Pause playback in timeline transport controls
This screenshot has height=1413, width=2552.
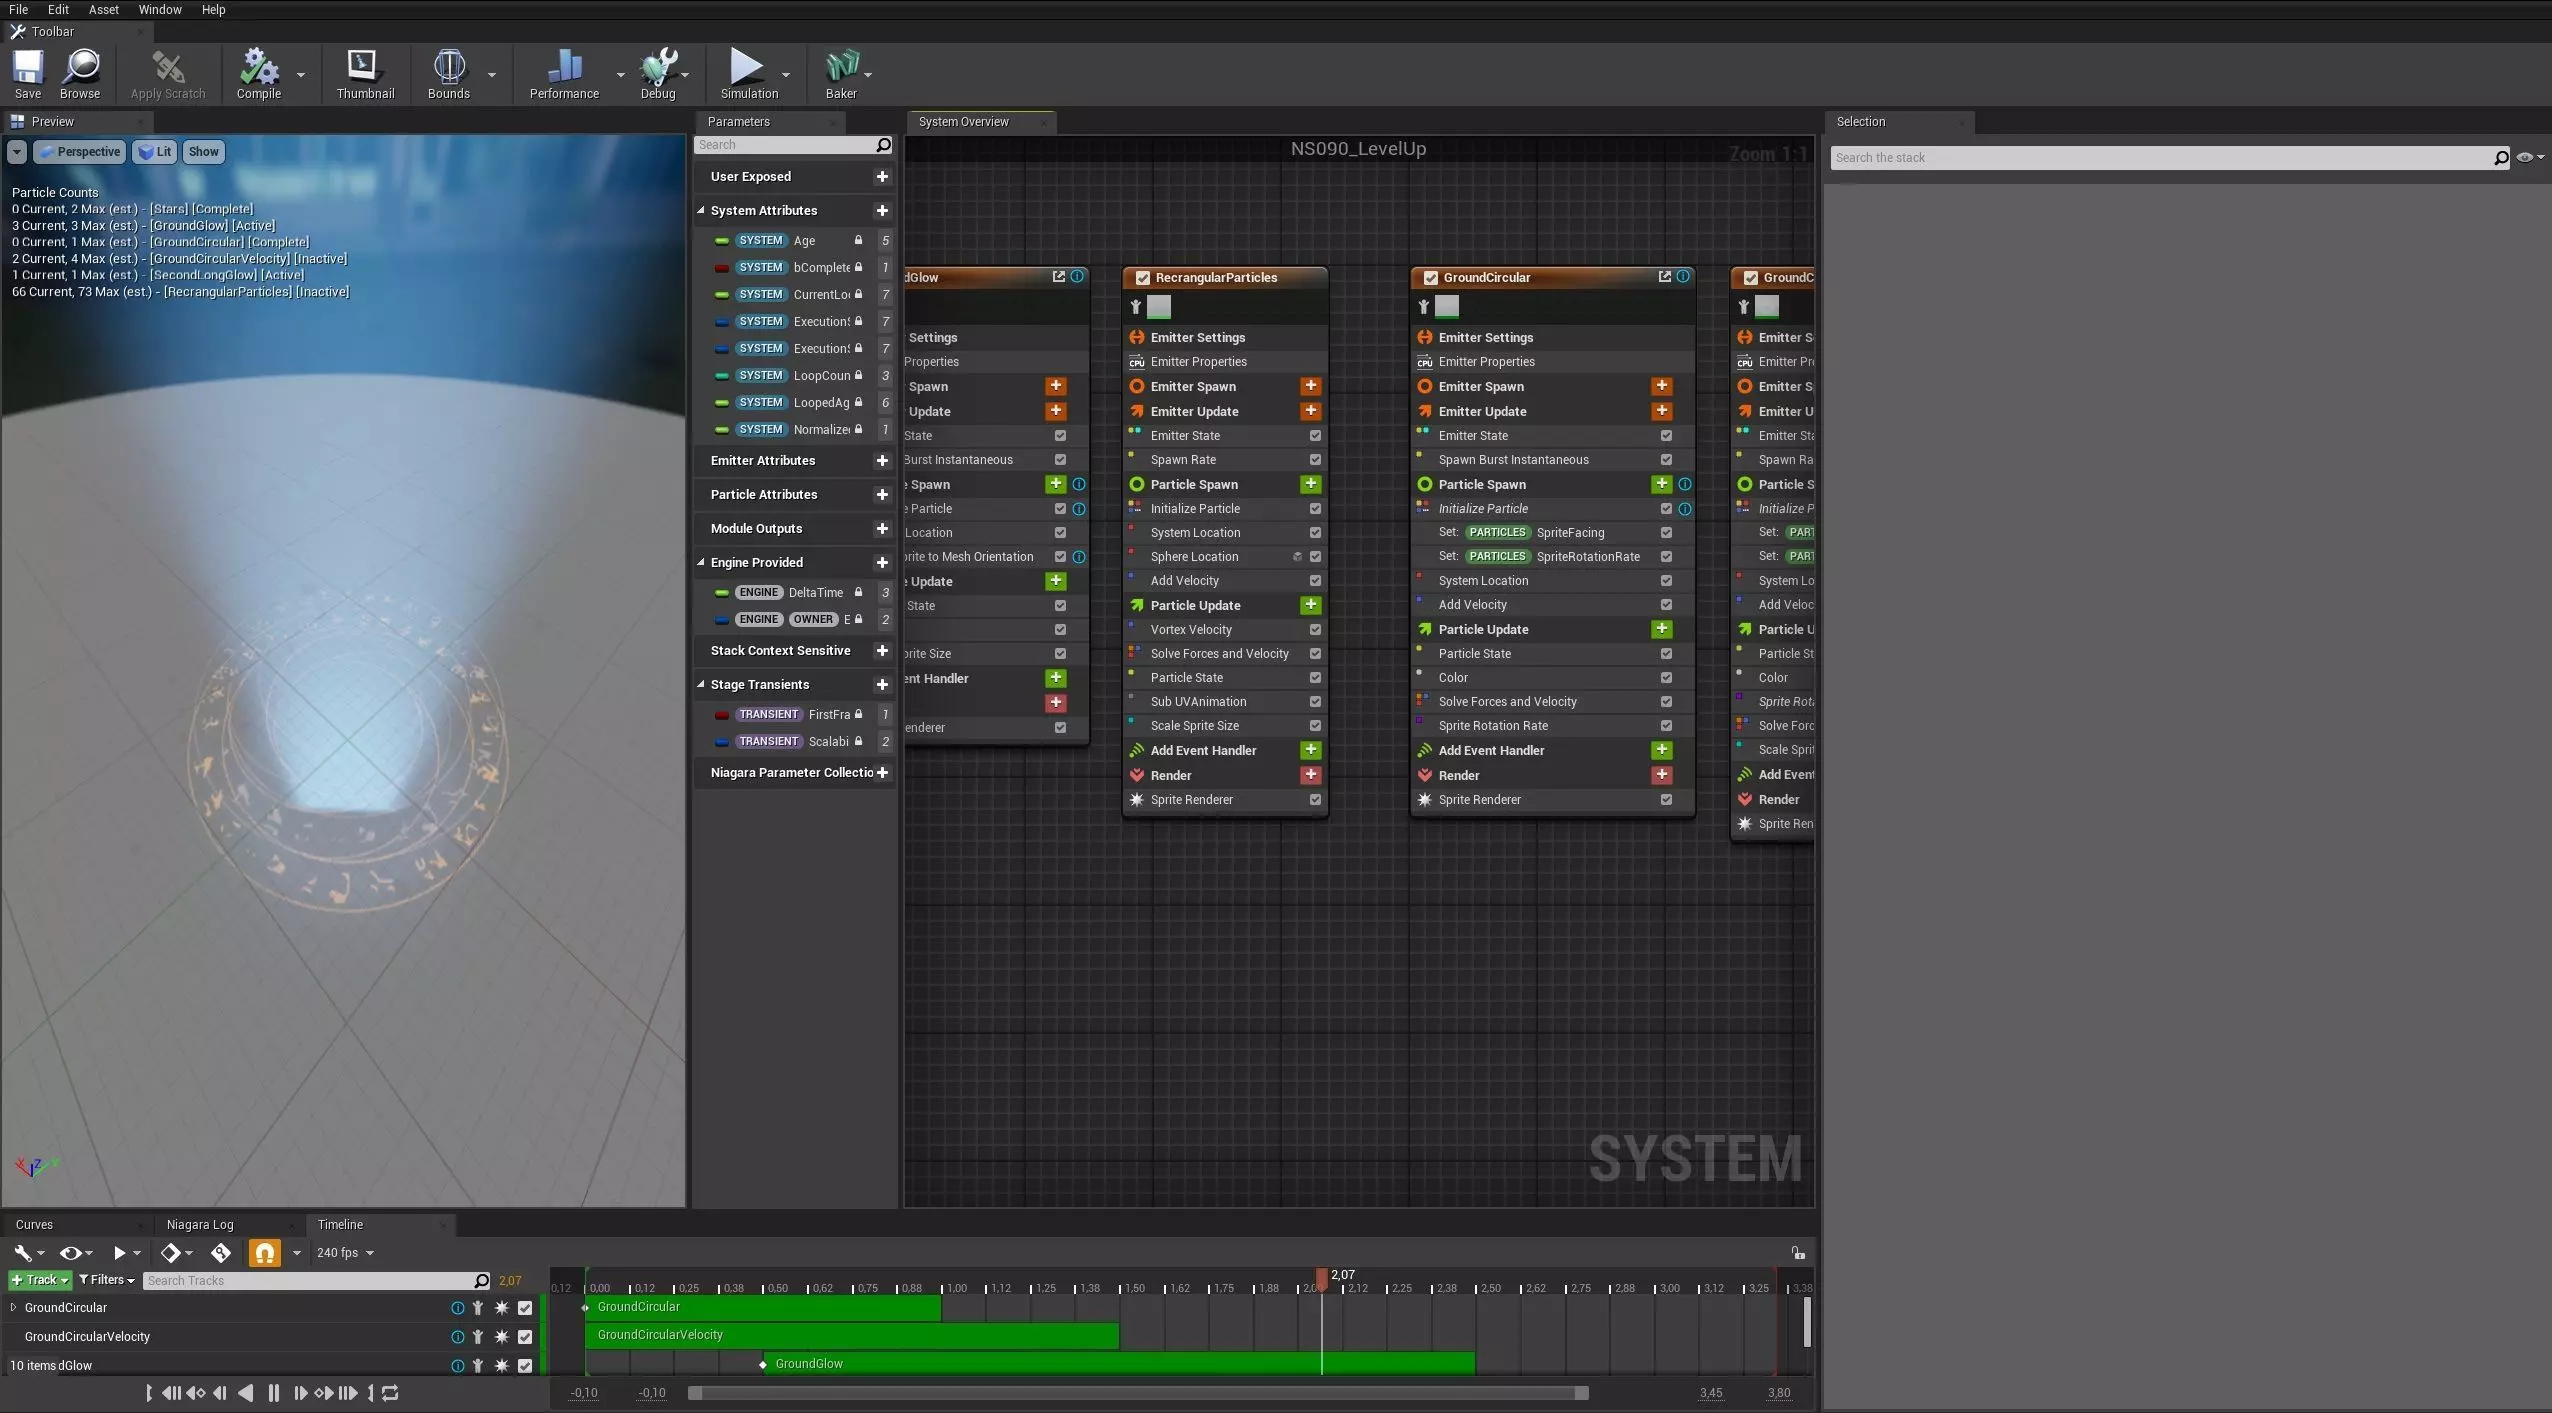click(x=273, y=1393)
